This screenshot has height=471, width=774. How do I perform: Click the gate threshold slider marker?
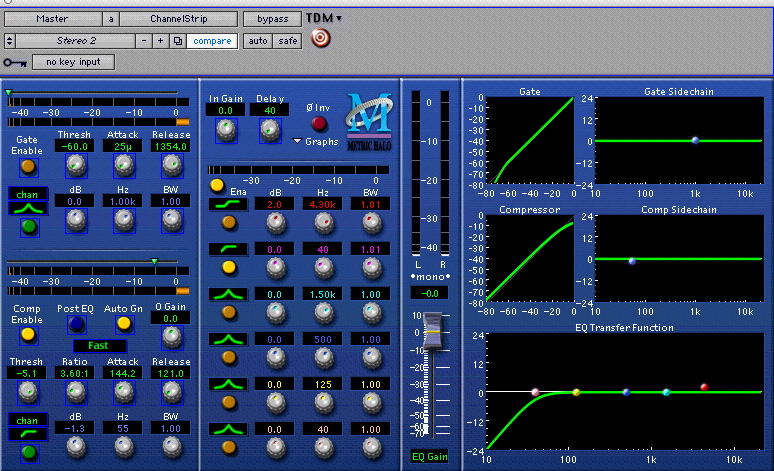8,92
